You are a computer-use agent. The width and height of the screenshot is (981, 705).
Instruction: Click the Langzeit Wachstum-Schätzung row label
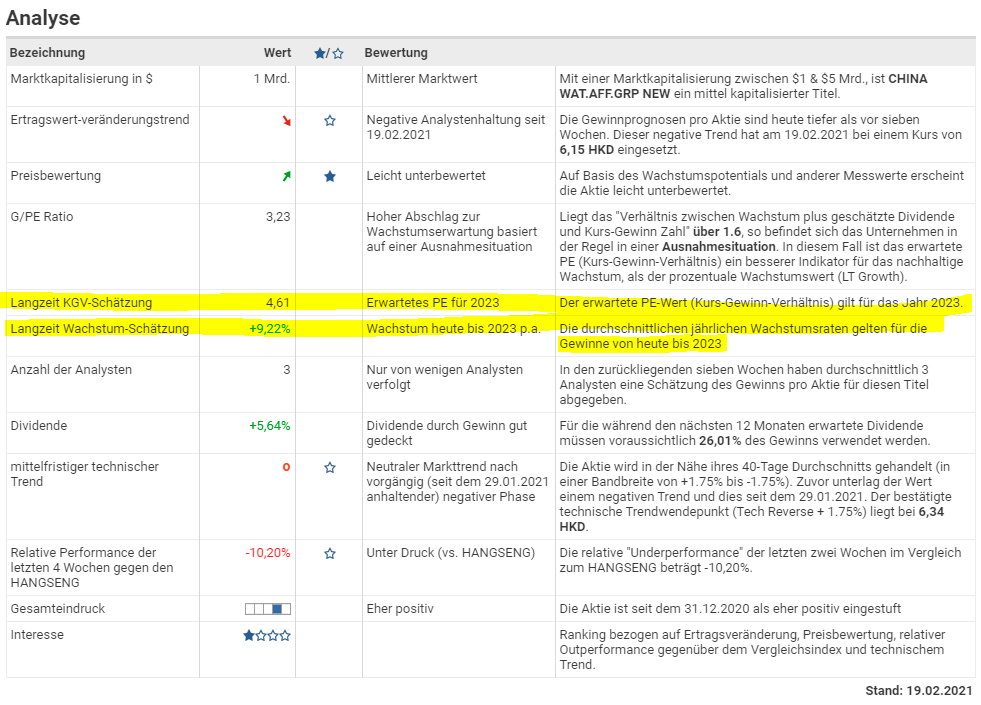(x=99, y=328)
